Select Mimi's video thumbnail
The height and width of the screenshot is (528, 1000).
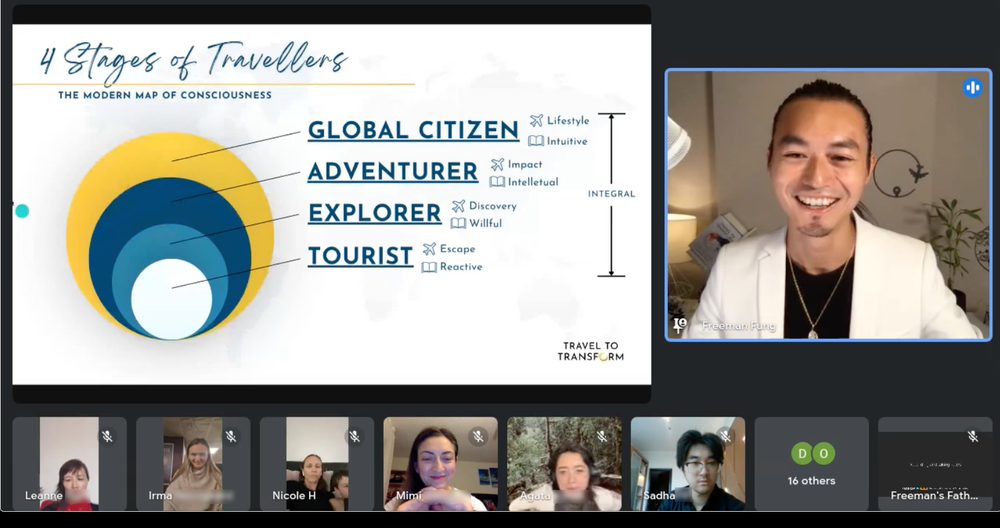click(440, 464)
